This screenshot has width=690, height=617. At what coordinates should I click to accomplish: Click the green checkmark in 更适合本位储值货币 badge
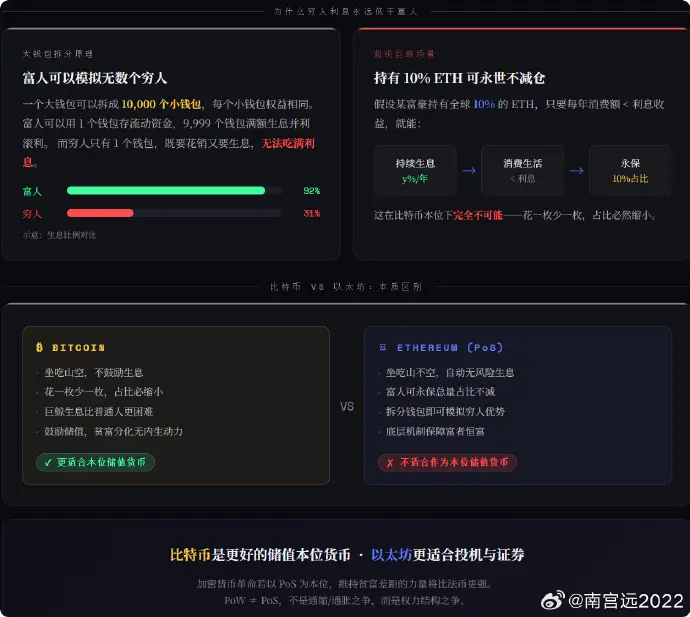[48, 463]
